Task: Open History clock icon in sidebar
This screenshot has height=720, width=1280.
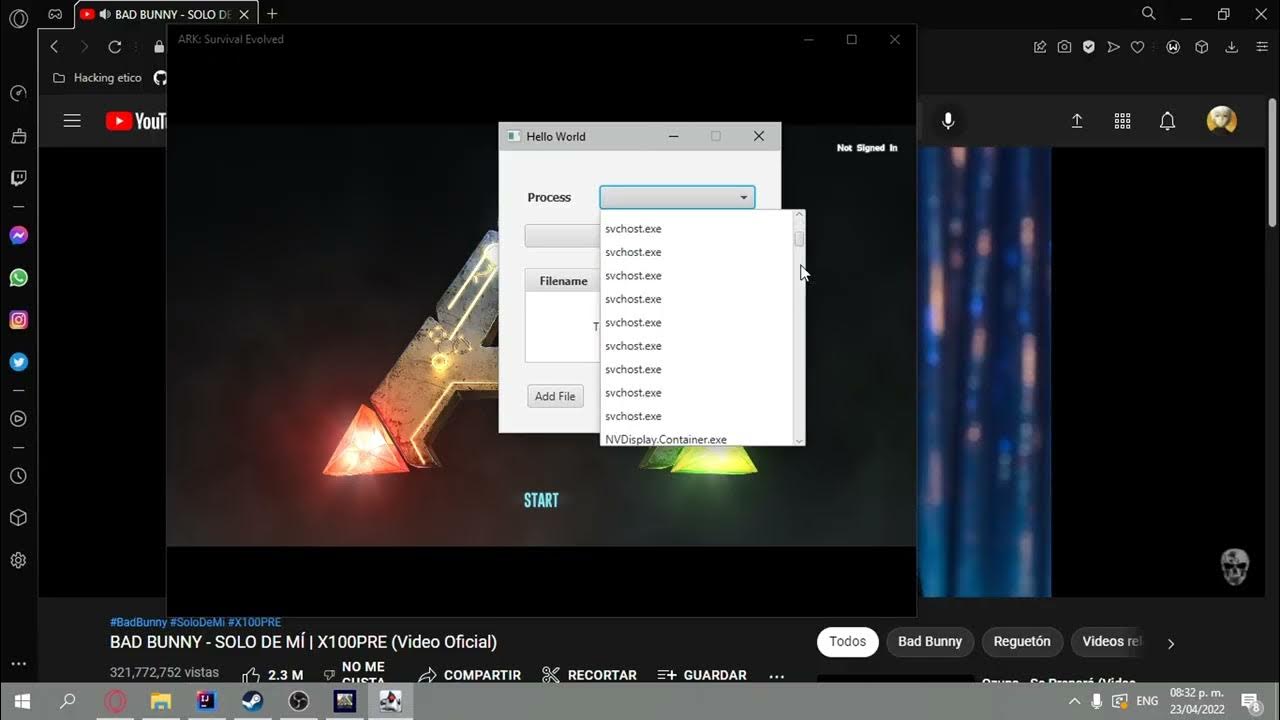Action: 18,476
